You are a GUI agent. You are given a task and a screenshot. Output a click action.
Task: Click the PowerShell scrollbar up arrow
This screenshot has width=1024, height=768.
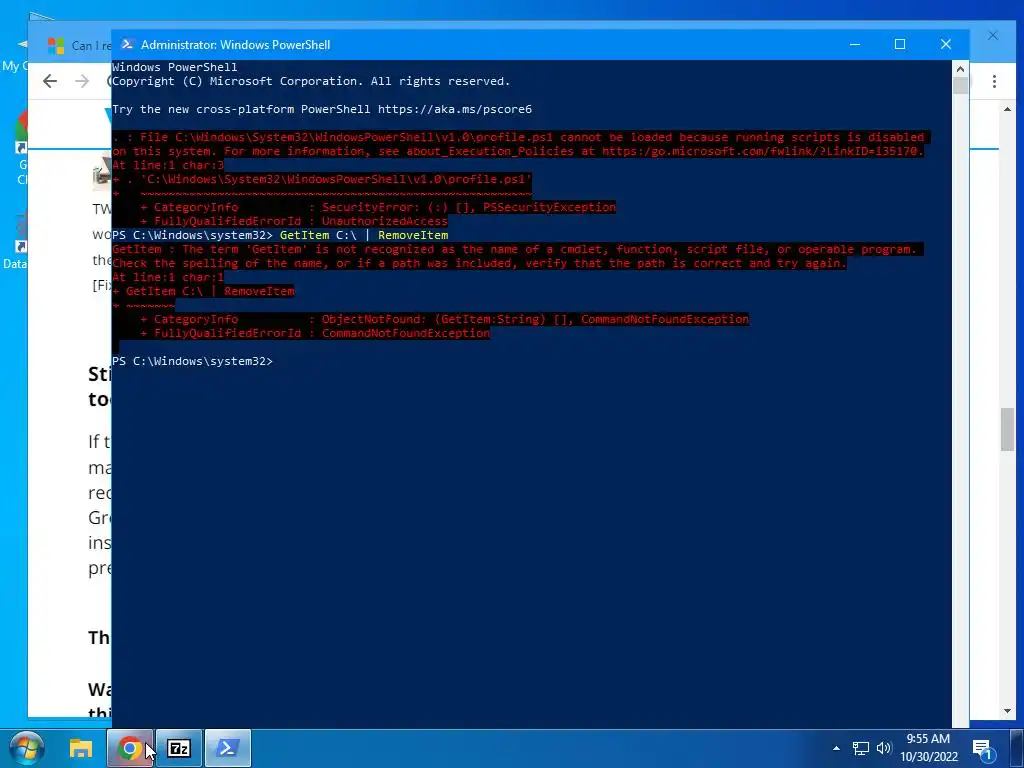[x=960, y=68]
